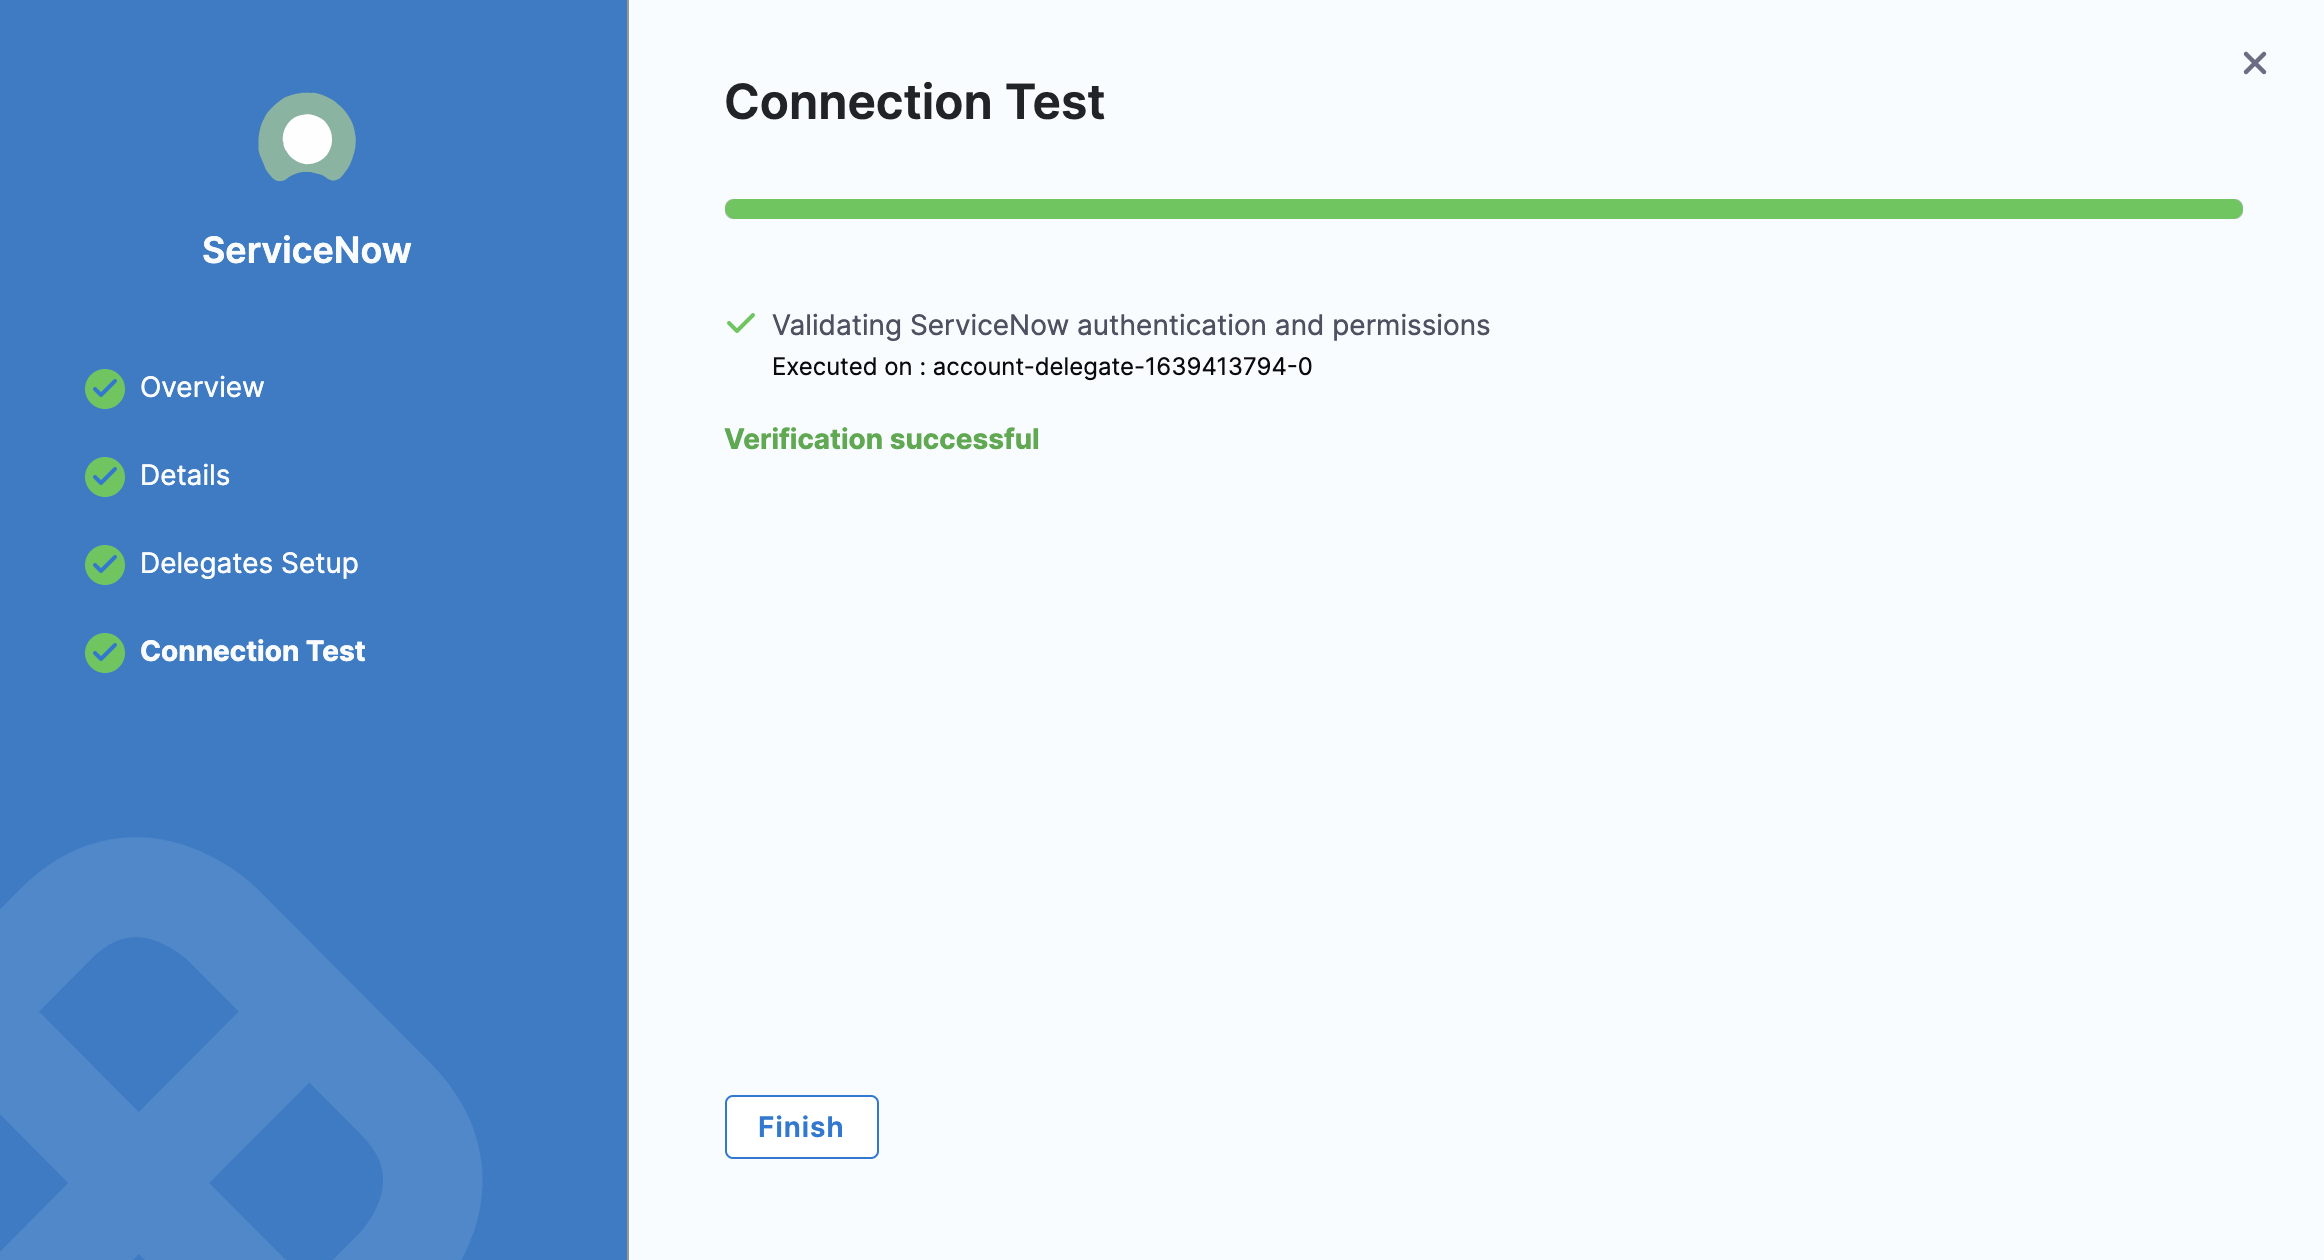The height and width of the screenshot is (1260, 2324).
Task: Click the Validating ServiceNow authentication text
Action: click(x=1131, y=325)
